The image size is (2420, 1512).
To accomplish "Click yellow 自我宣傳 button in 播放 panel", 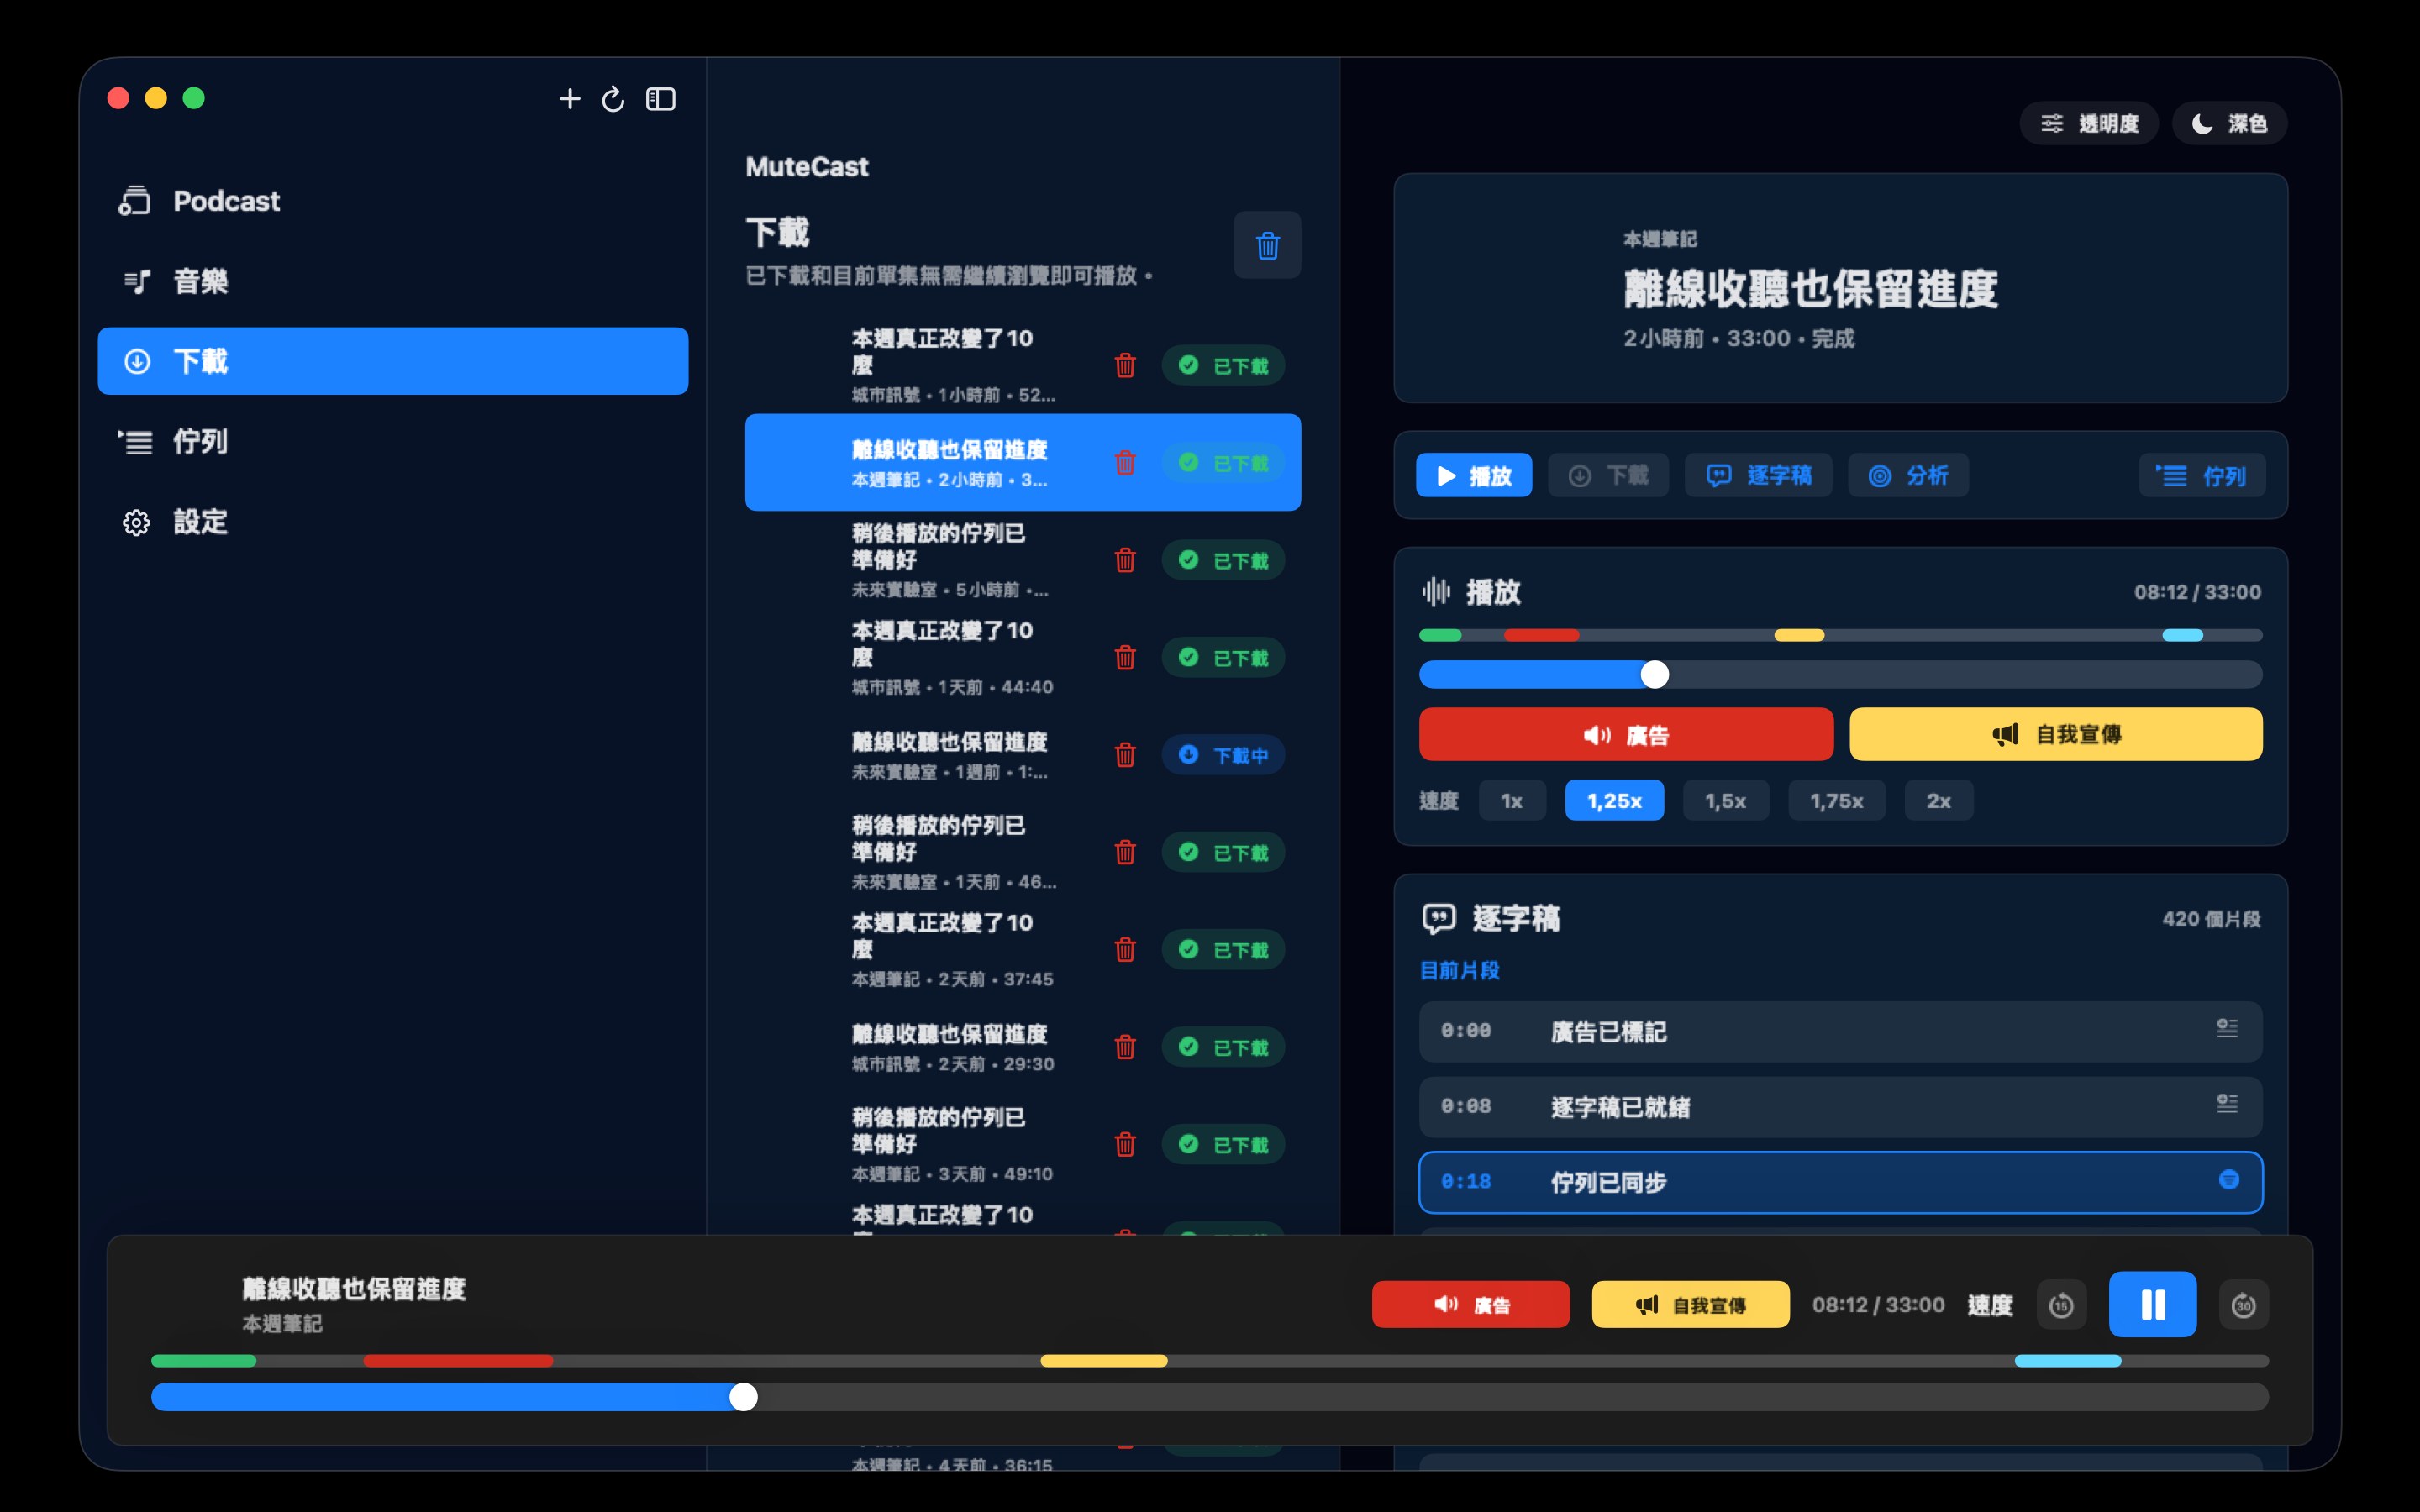I will (2055, 735).
